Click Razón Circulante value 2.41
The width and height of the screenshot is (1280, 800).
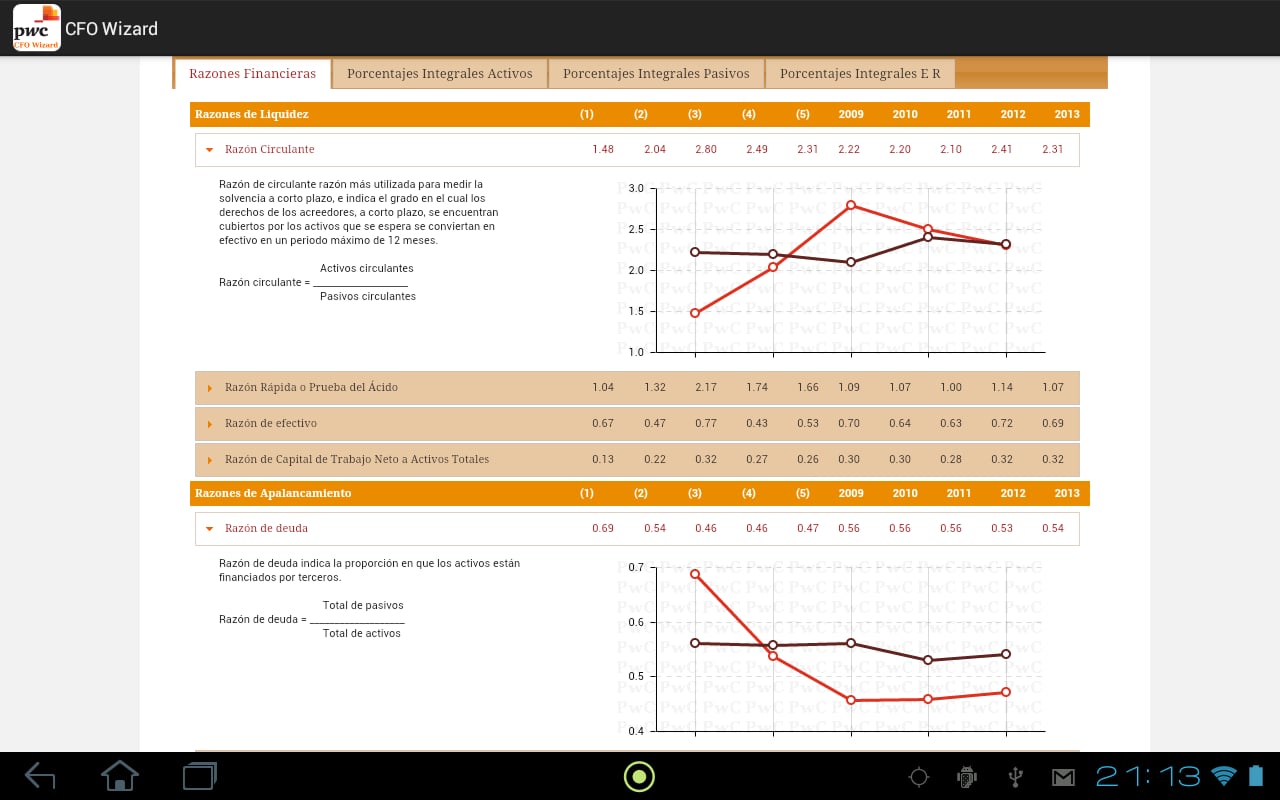[1002, 149]
